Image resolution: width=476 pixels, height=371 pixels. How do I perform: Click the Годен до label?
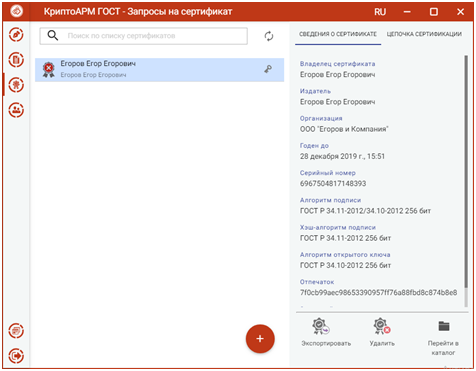[x=314, y=146]
